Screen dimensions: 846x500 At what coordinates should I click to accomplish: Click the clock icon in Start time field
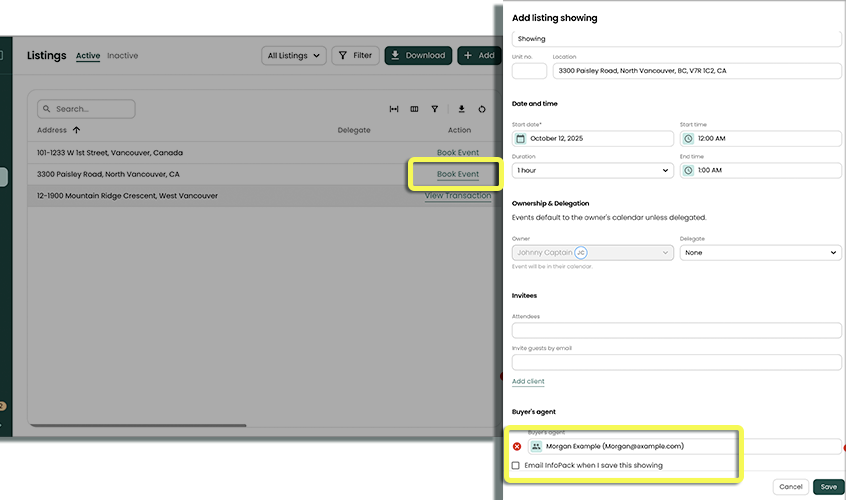pos(688,139)
